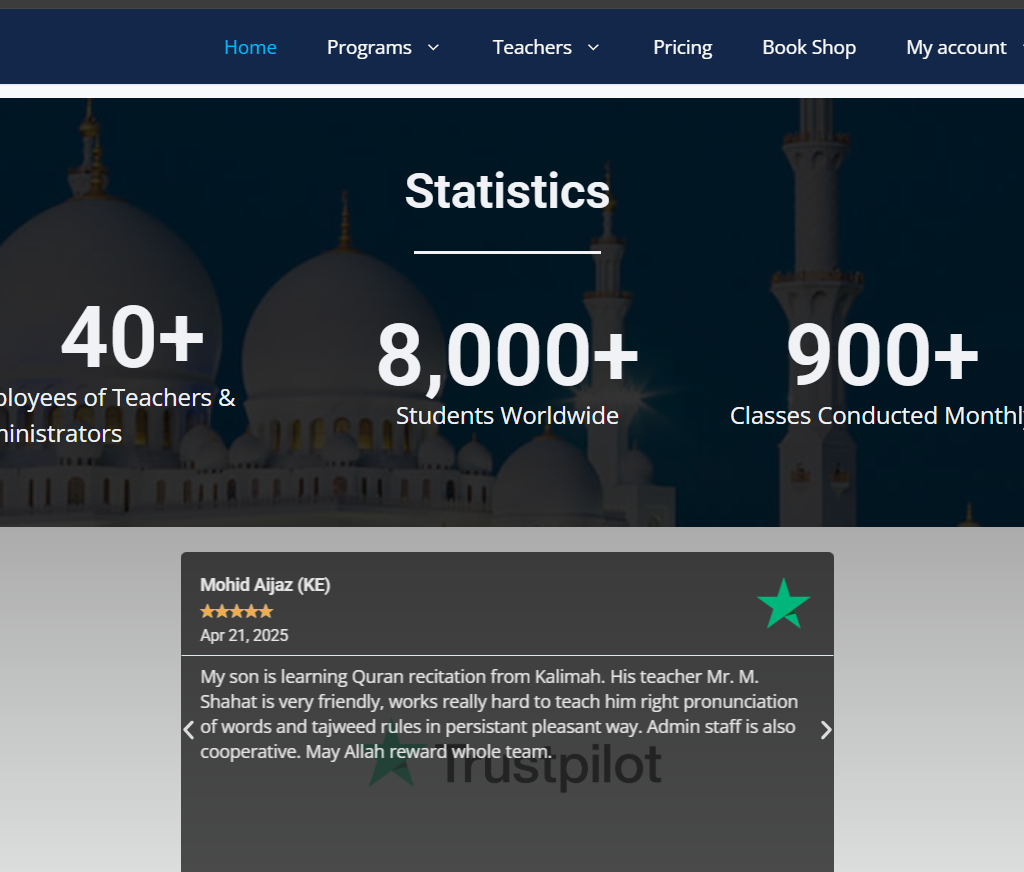
Task: Show the previous review with left arrow
Action: tap(189, 730)
